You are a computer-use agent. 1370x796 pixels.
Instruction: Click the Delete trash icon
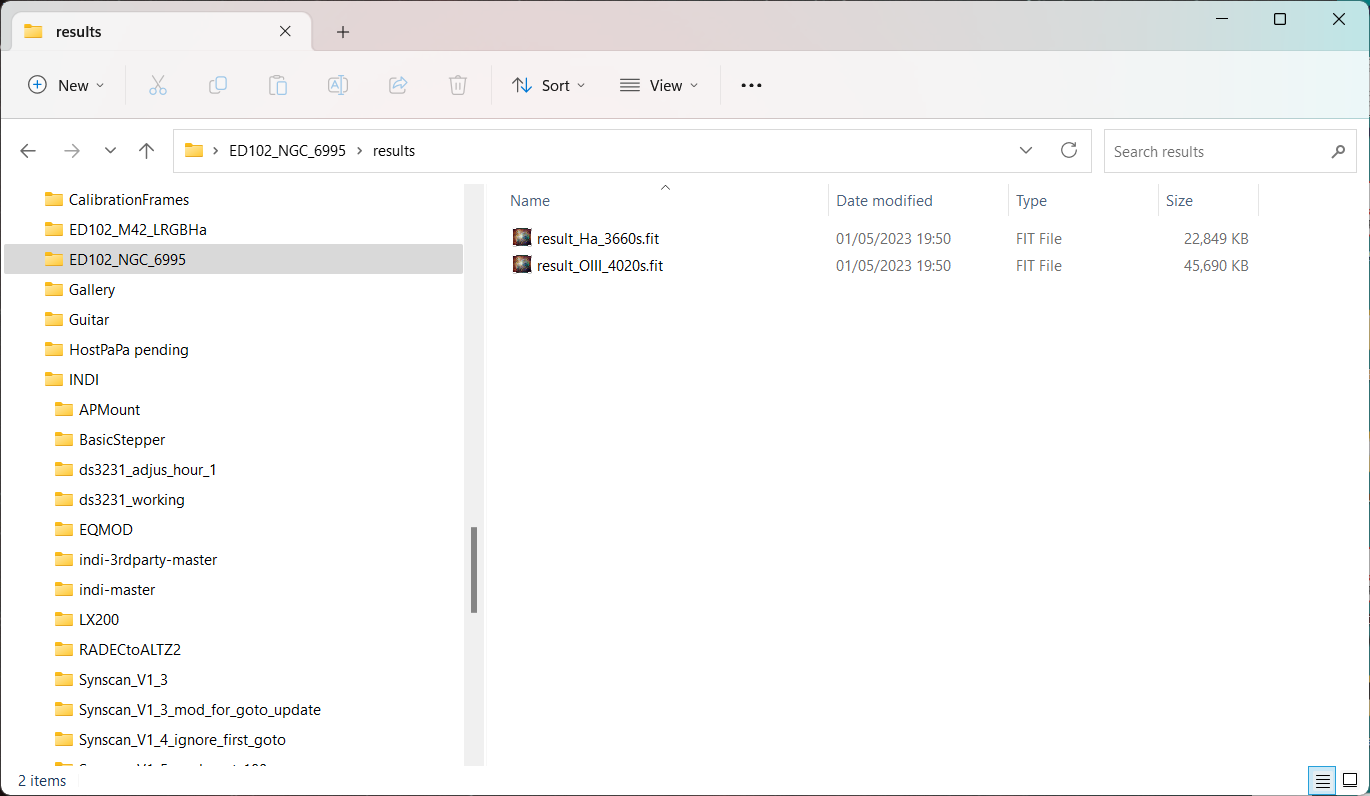click(458, 86)
